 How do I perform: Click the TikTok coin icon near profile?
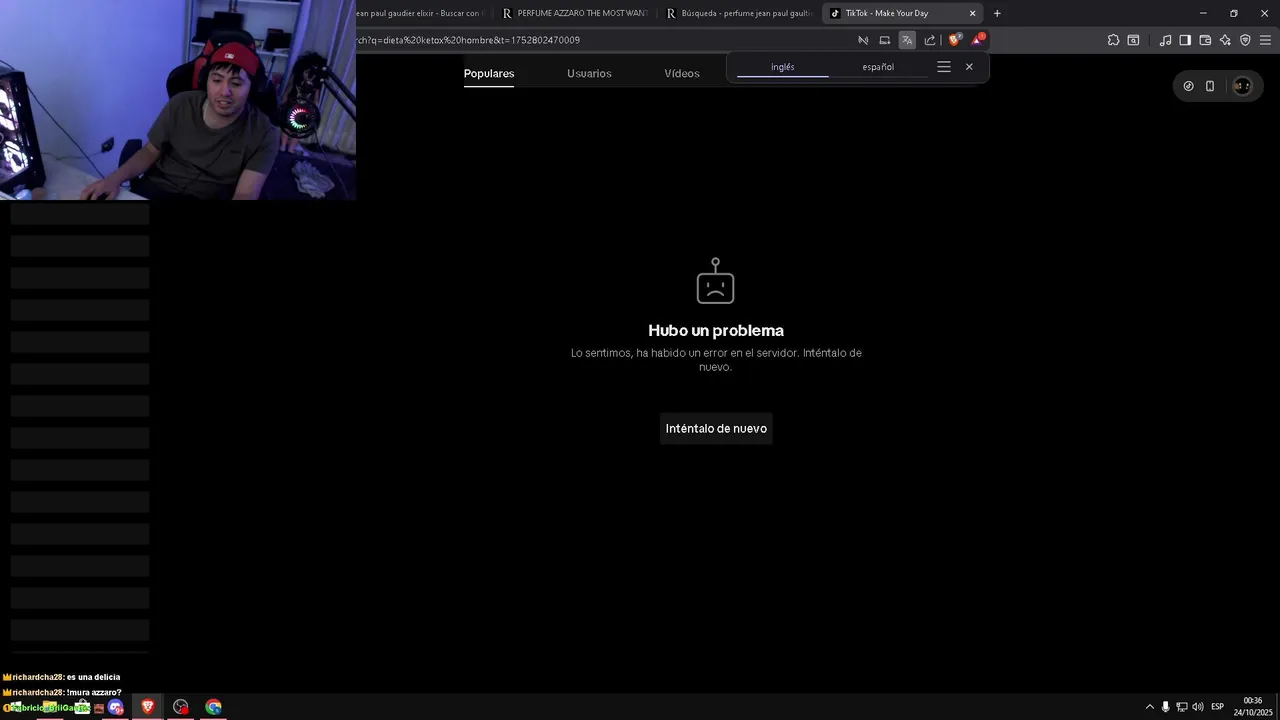pos(1188,86)
